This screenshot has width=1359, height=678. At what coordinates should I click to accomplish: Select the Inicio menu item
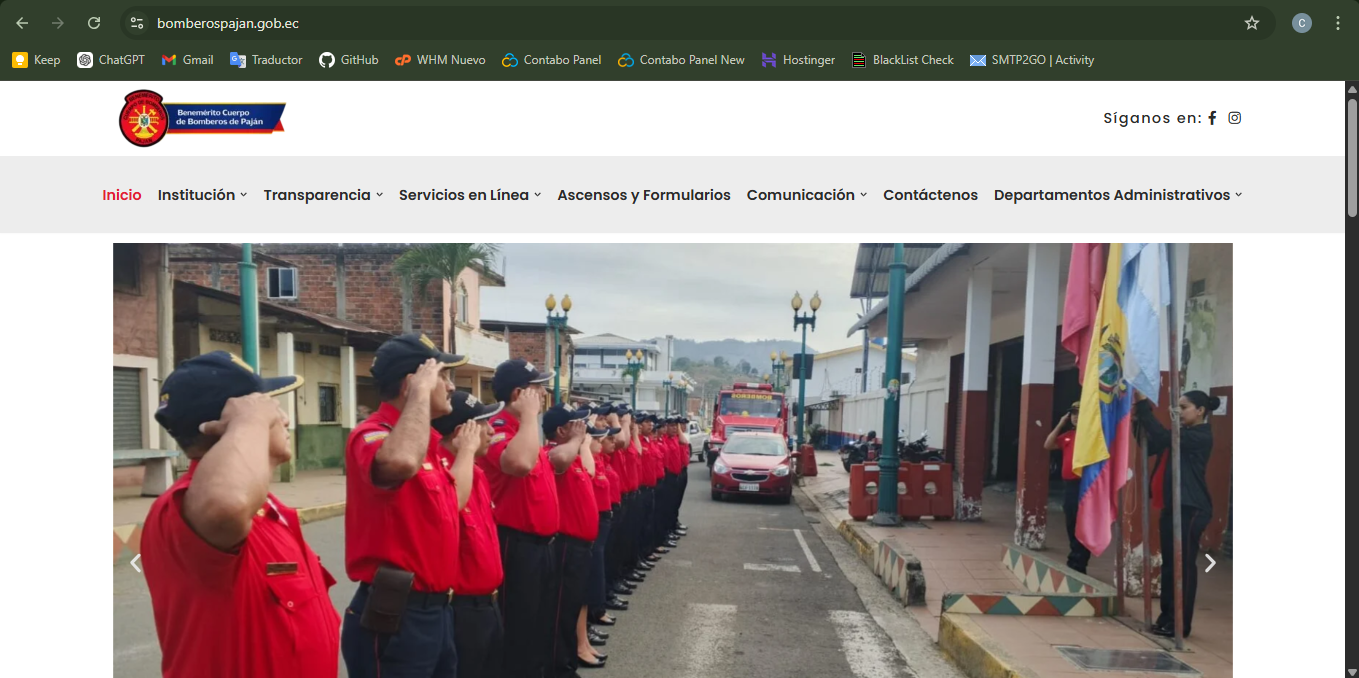pos(121,195)
